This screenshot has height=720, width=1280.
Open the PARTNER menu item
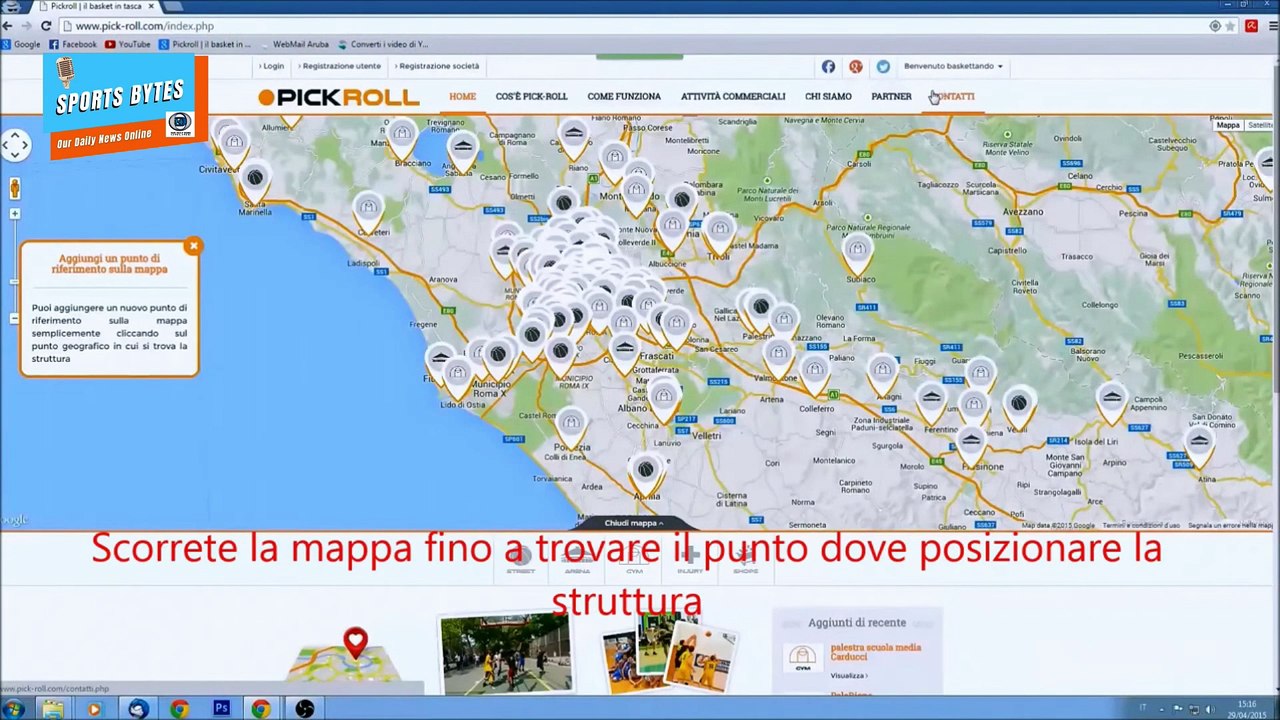point(891,97)
